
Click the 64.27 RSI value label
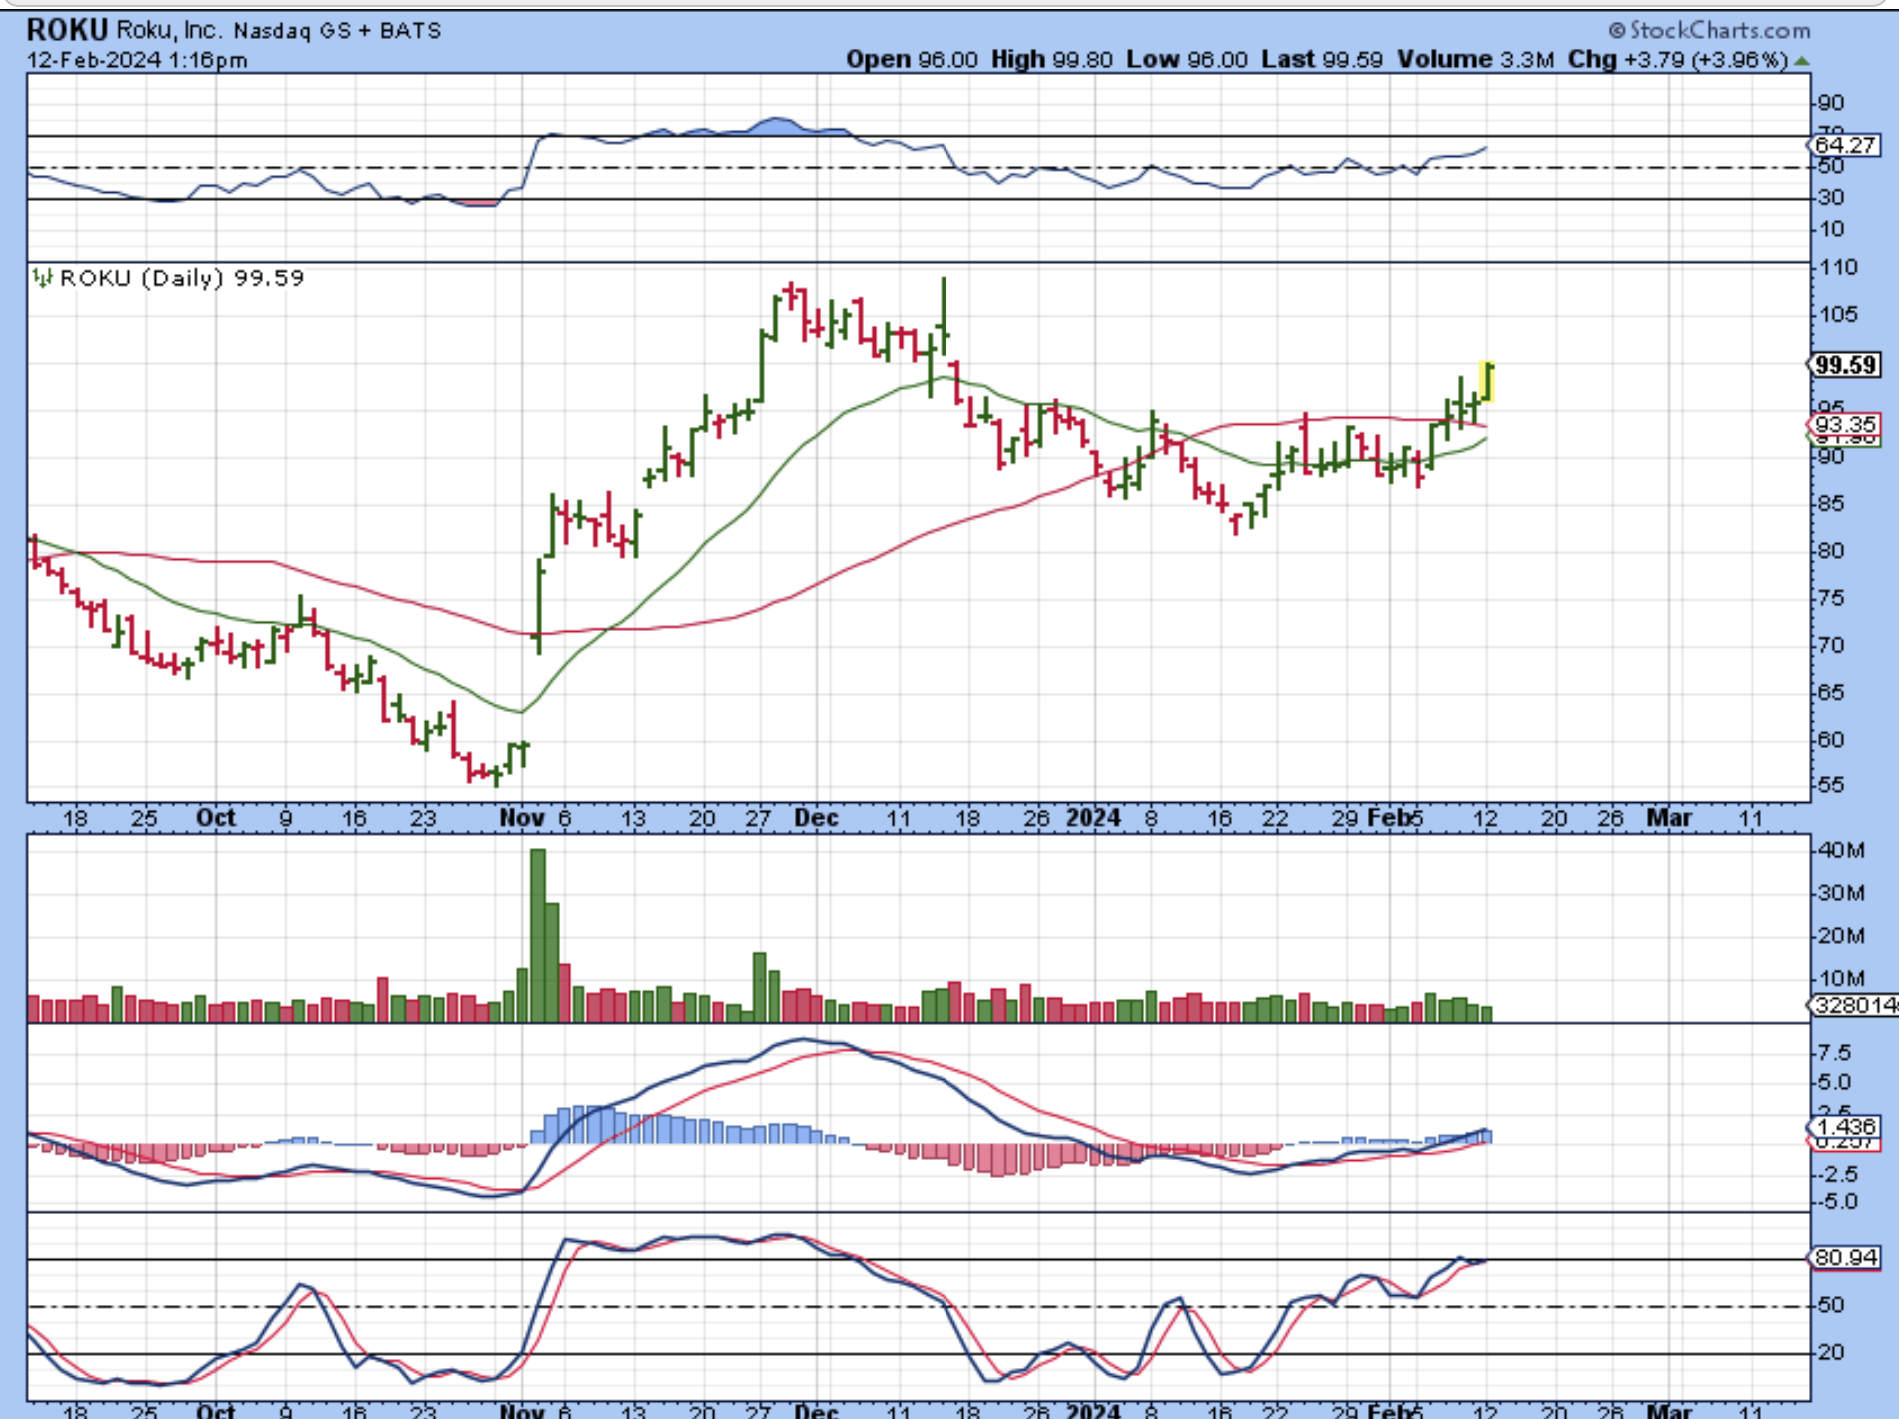[x=1845, y=145]
